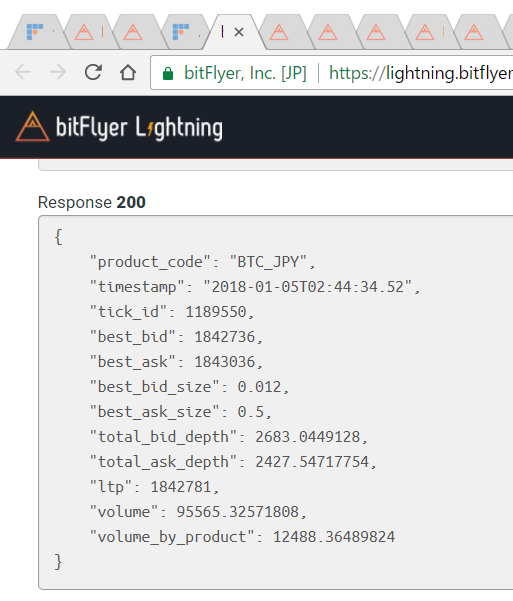
Task: Click the "best_ask_size": 0.5 line
Action: 180,412
